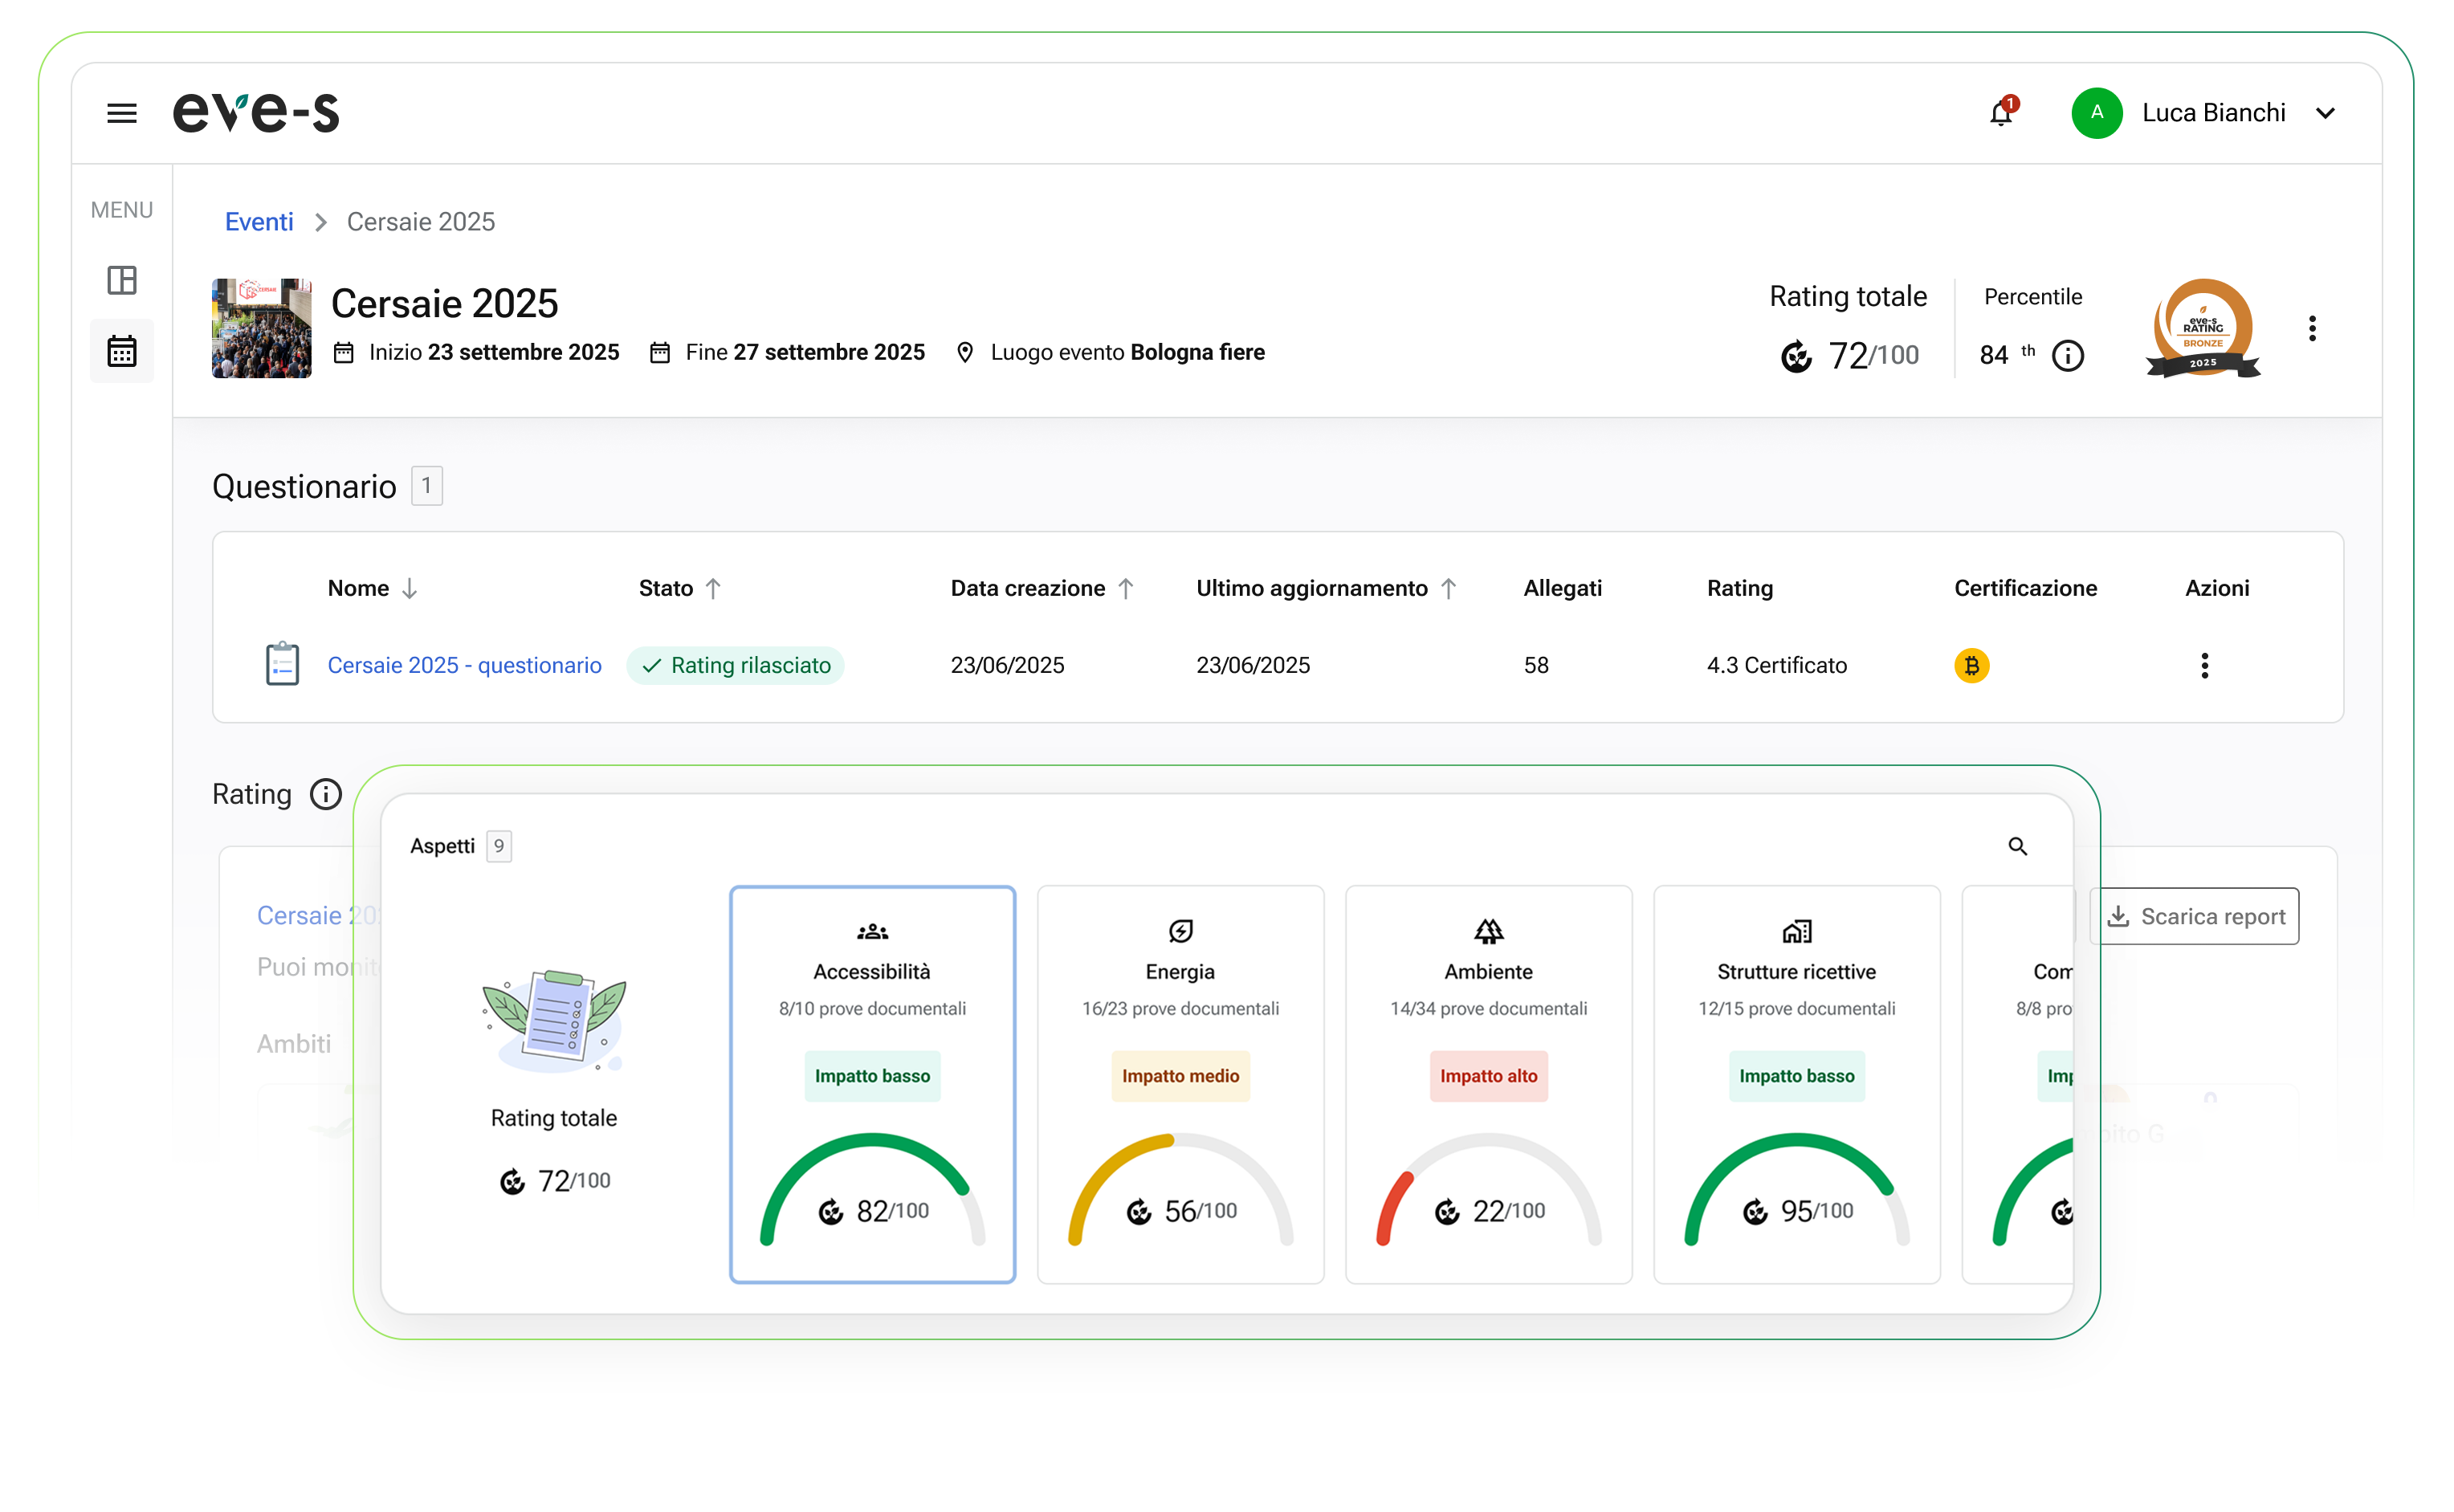Click the Rating totale 72/100 panel score

point(554,1181)
